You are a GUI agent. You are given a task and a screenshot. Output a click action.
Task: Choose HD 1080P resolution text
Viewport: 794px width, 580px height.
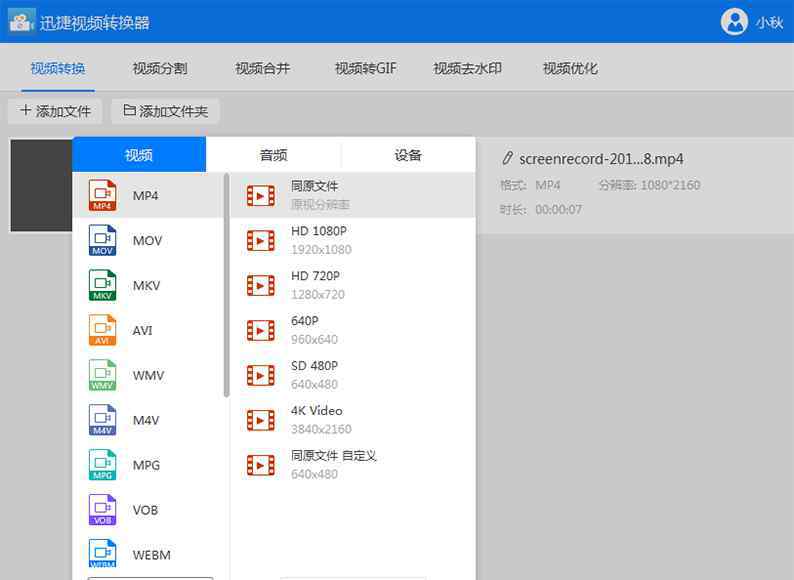(319, 231)
